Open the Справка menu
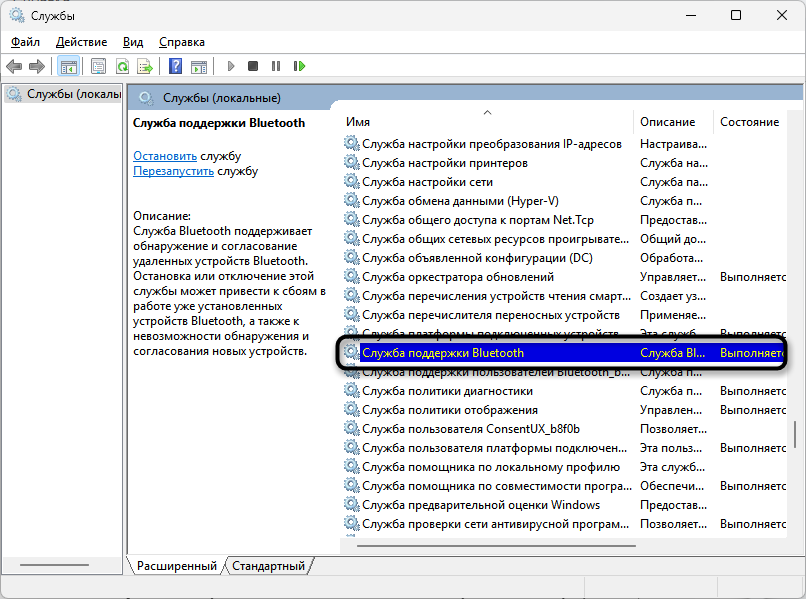Image resolution: width=806 pixels, height=599 pixels. (x=181, y=42)
